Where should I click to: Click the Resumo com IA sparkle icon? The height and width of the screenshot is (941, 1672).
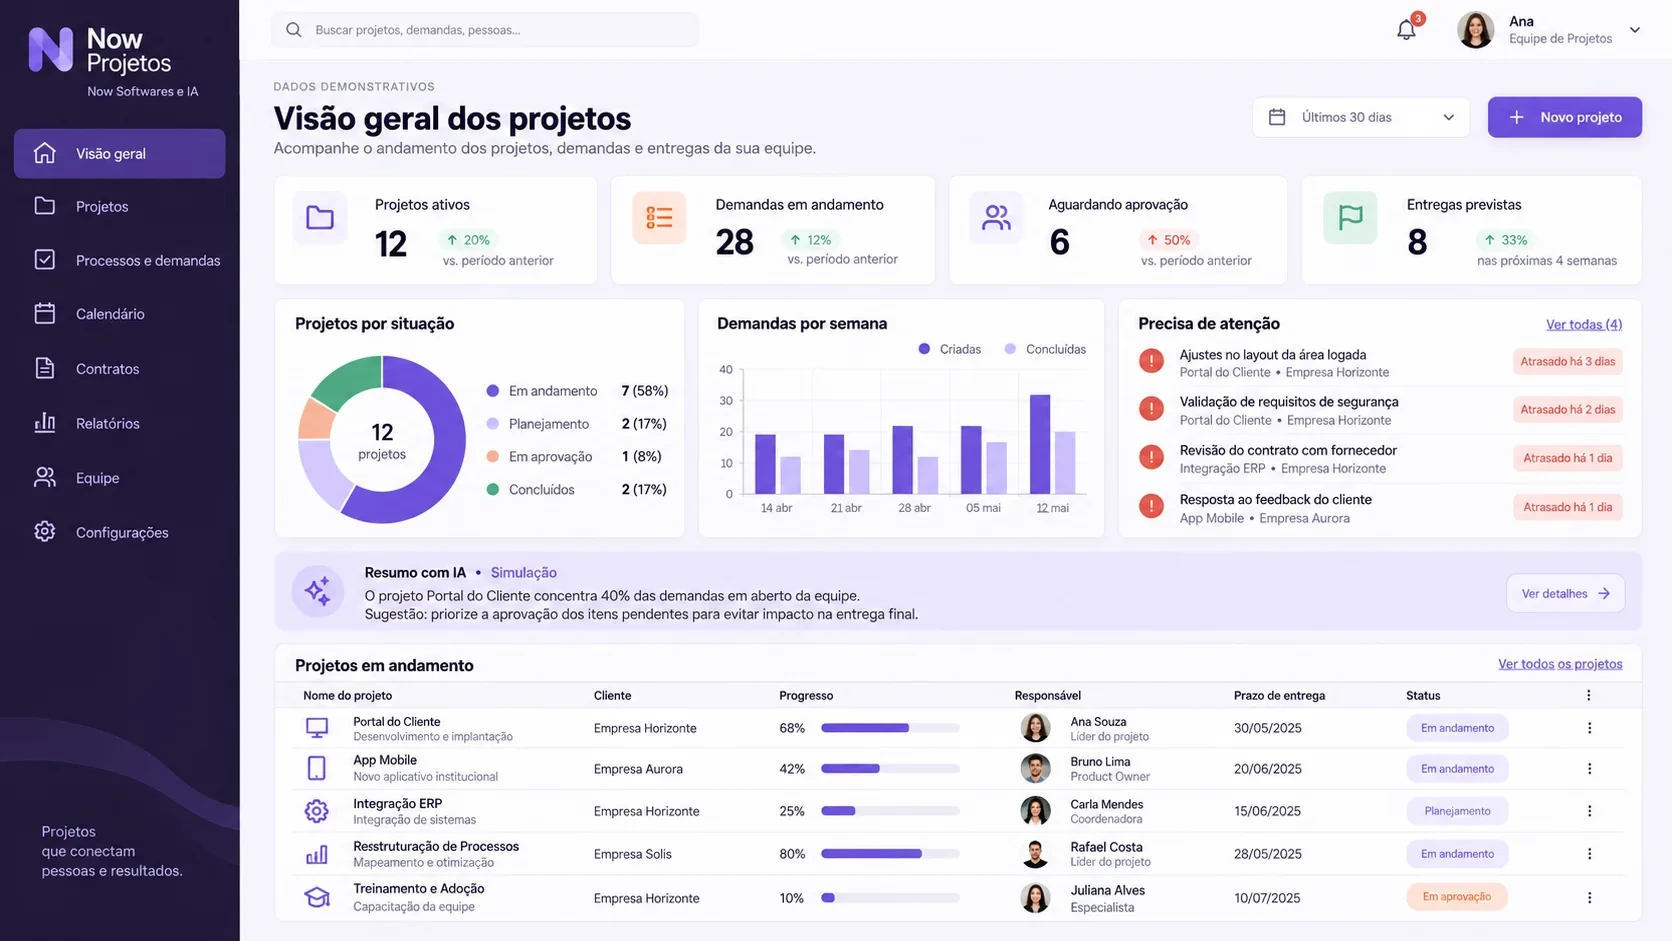318,591
